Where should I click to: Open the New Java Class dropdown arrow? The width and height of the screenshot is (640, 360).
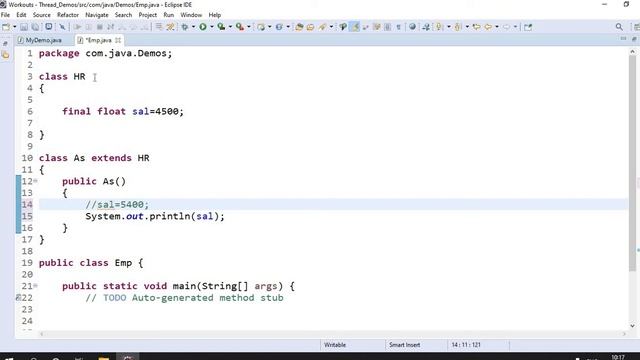point(288,27)
